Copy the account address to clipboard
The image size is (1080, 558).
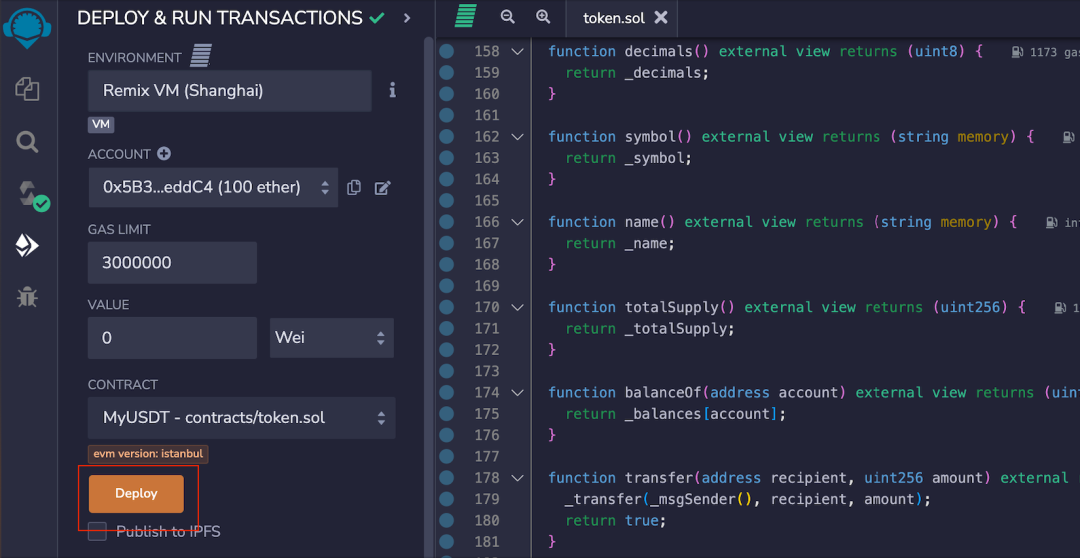point(354,187)
